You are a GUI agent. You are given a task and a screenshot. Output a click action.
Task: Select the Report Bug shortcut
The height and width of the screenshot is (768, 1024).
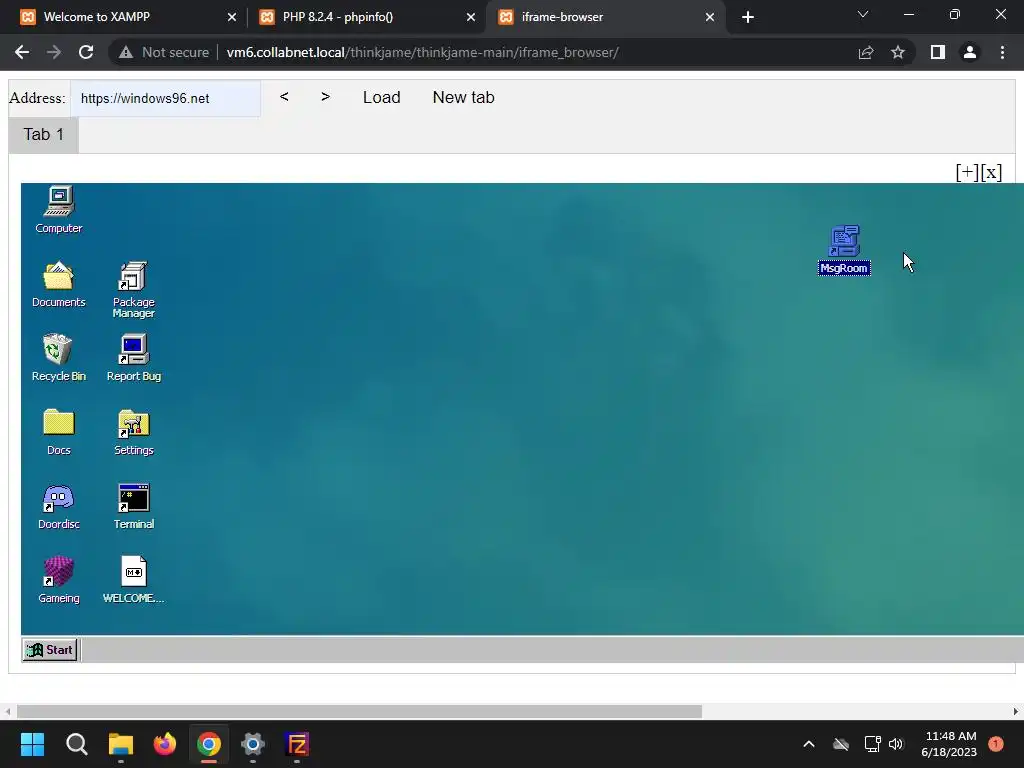[x=133, y=357]
